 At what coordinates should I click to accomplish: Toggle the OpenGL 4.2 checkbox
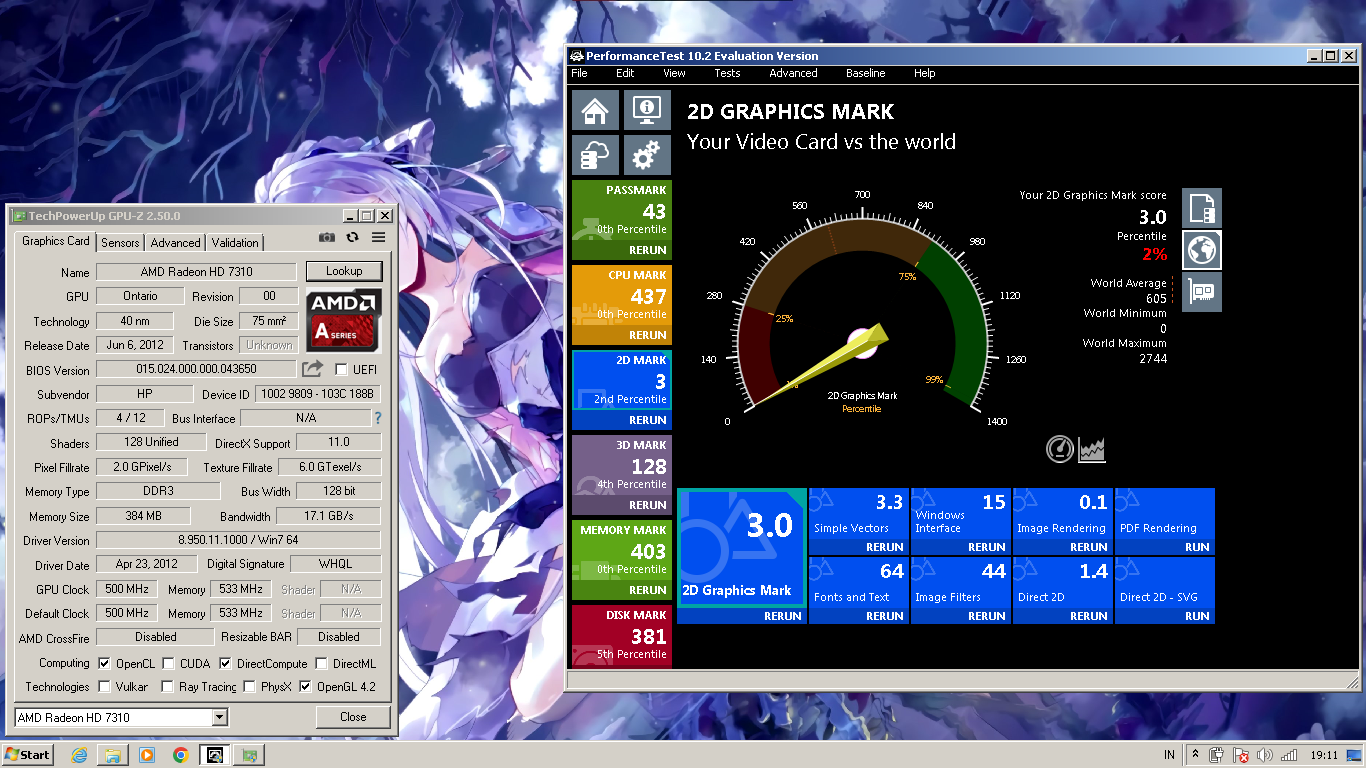coord(305,687)
